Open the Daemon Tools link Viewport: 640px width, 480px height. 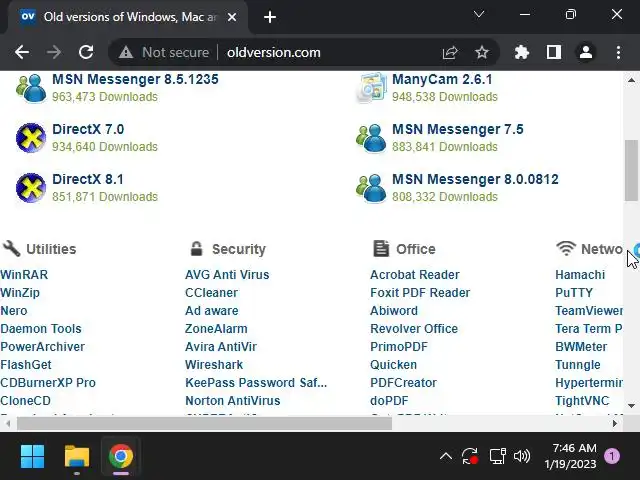(41, 329)
